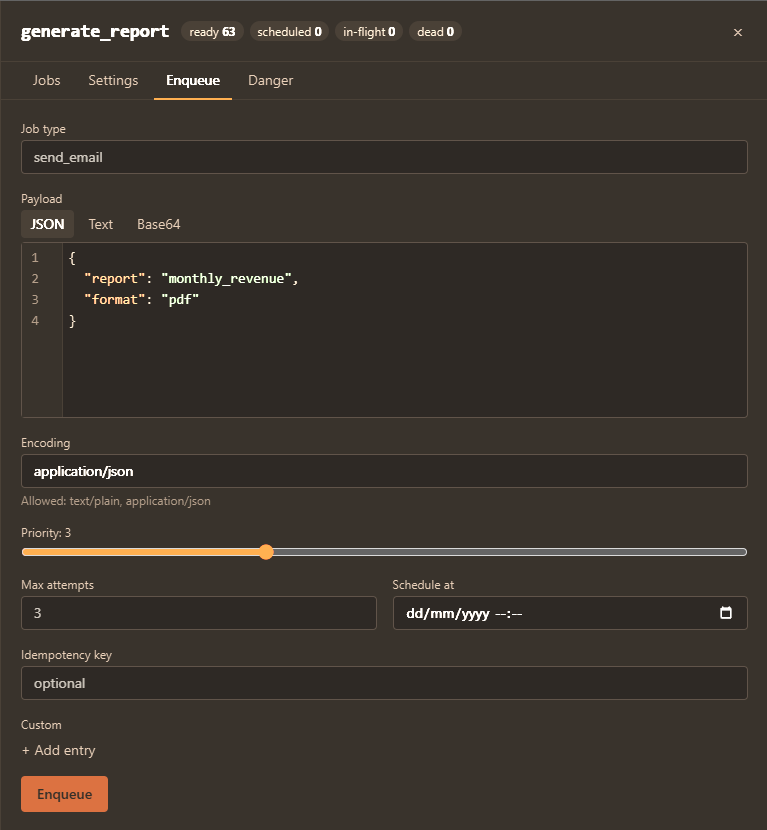The image size is (767, 830).
Task: Click the "report" key in payload
Action: click(115, 278)
